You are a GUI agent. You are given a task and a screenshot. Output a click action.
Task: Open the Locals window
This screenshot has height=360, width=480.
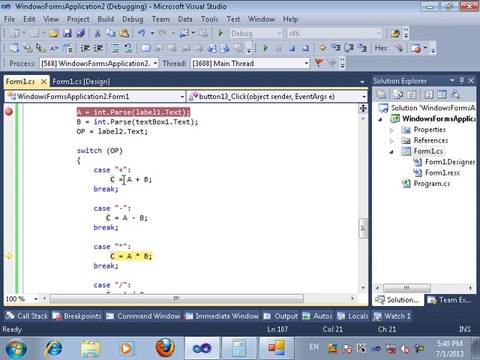(353, 316)
